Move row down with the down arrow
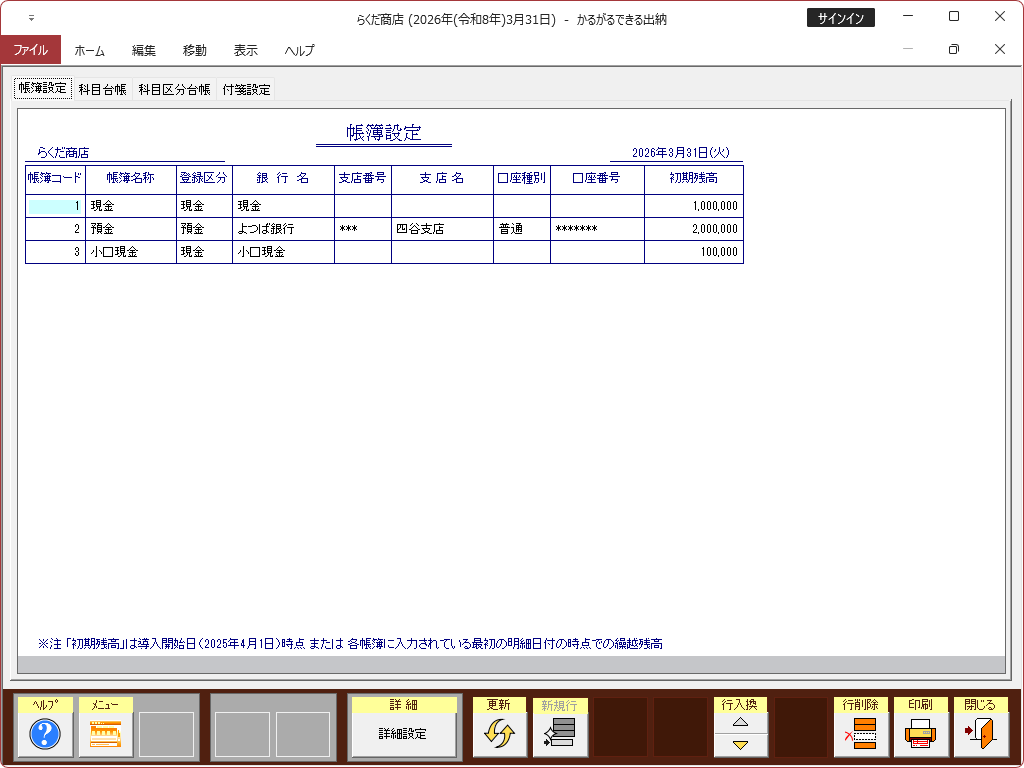 click(740, 746)
